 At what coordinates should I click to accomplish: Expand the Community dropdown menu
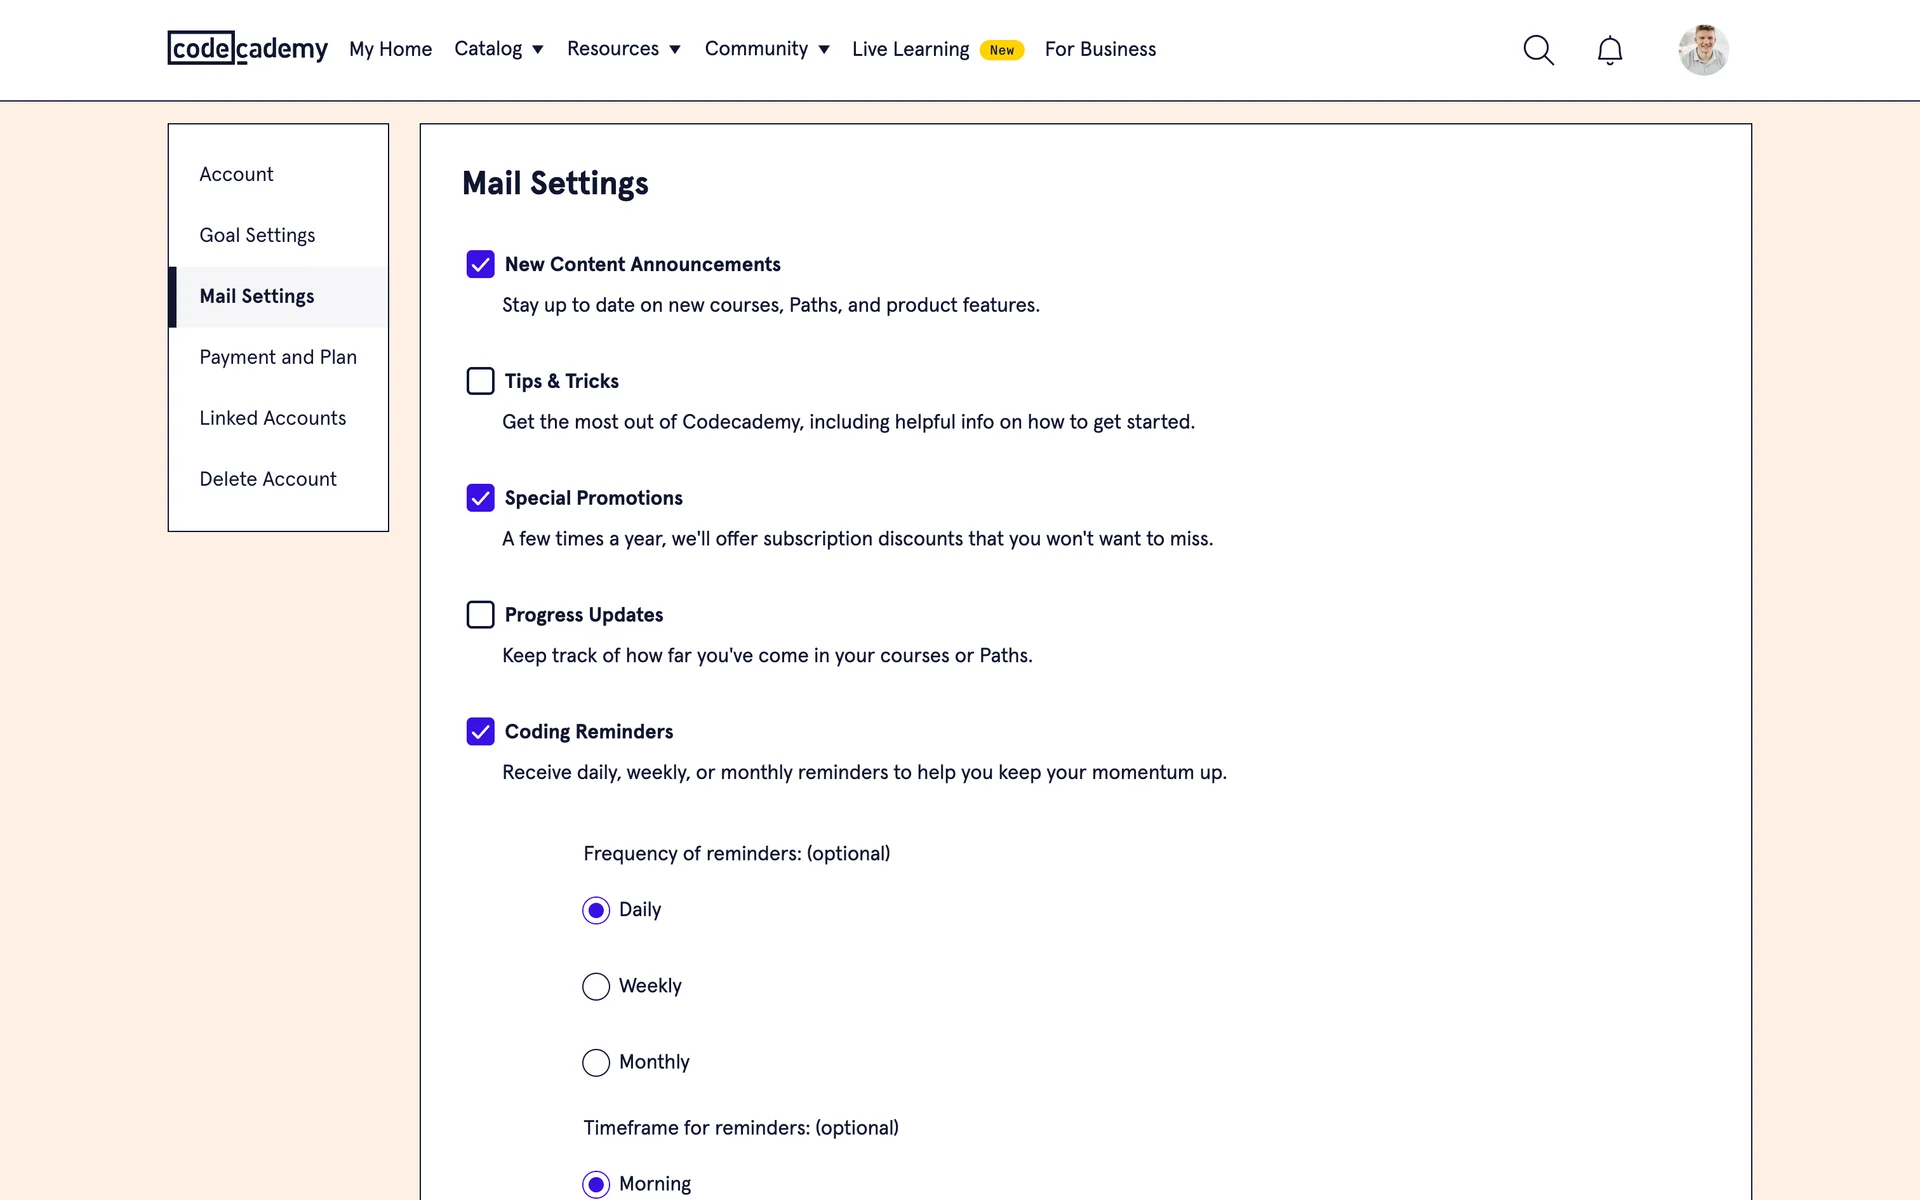coord(767,49)
